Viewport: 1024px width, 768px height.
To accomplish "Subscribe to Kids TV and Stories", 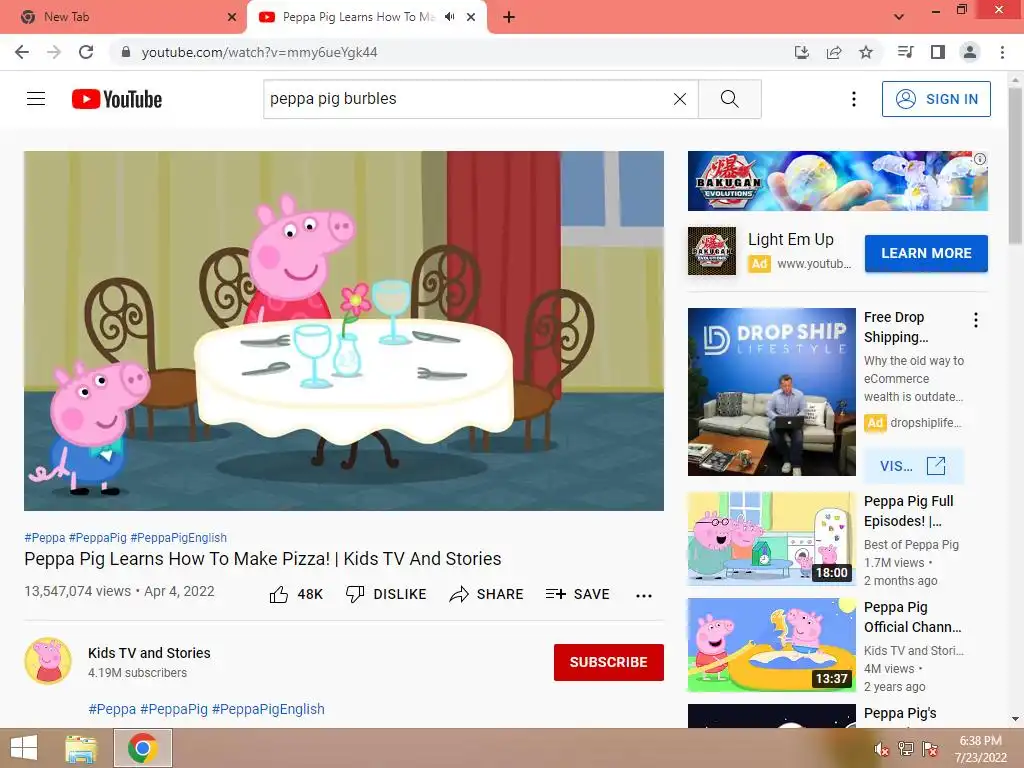I will 609,662.
